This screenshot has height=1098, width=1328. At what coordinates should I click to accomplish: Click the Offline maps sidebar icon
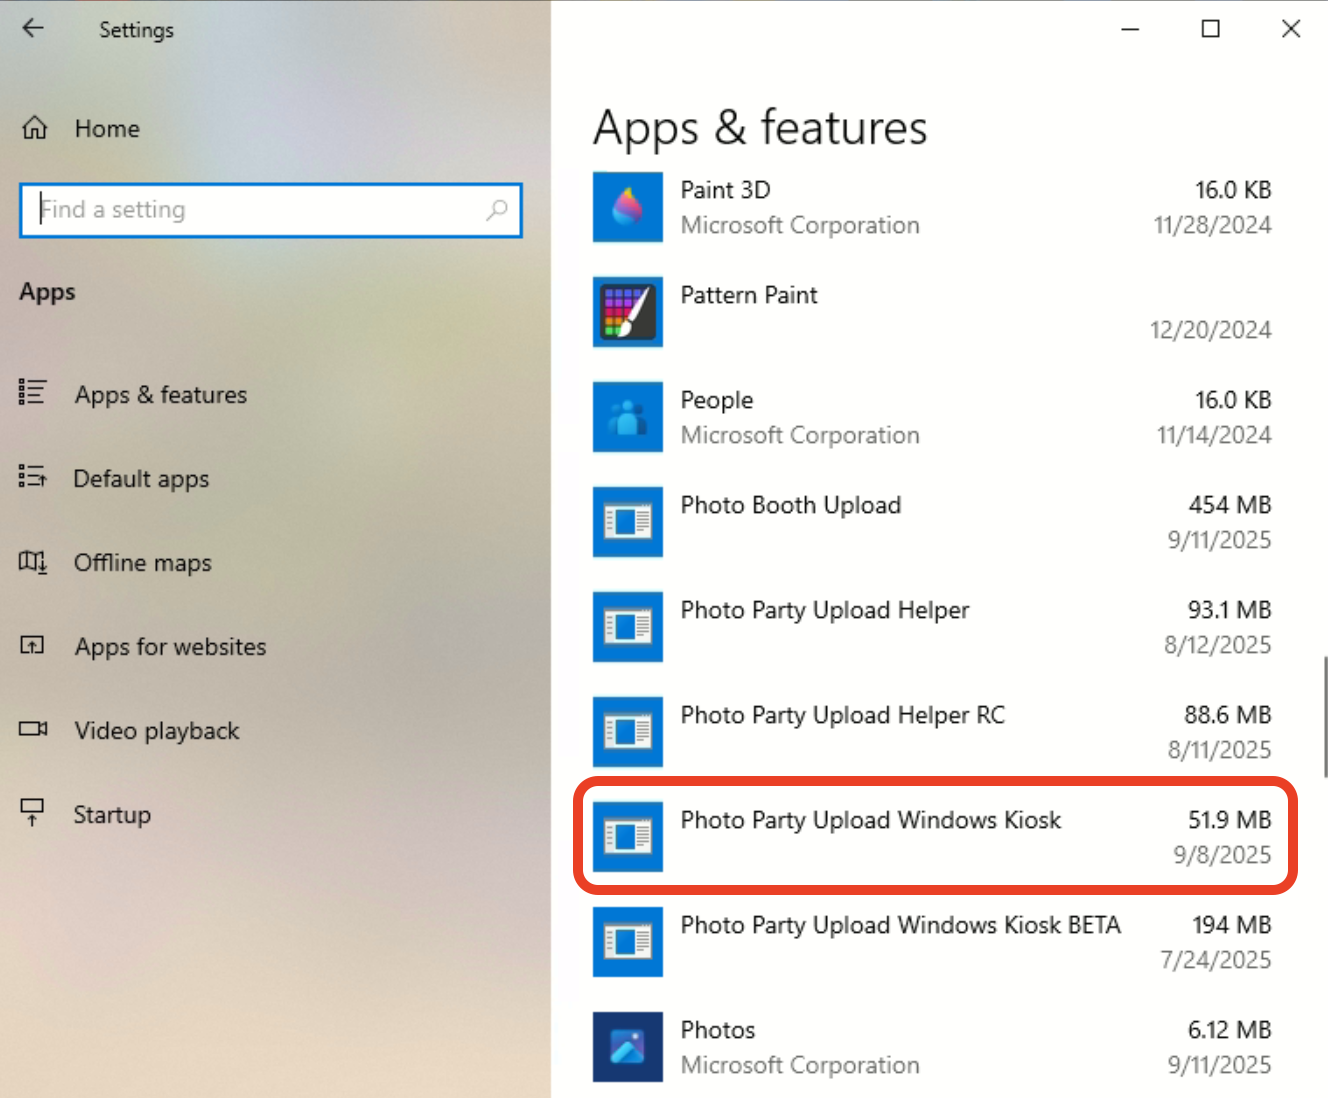pos(32,562)
